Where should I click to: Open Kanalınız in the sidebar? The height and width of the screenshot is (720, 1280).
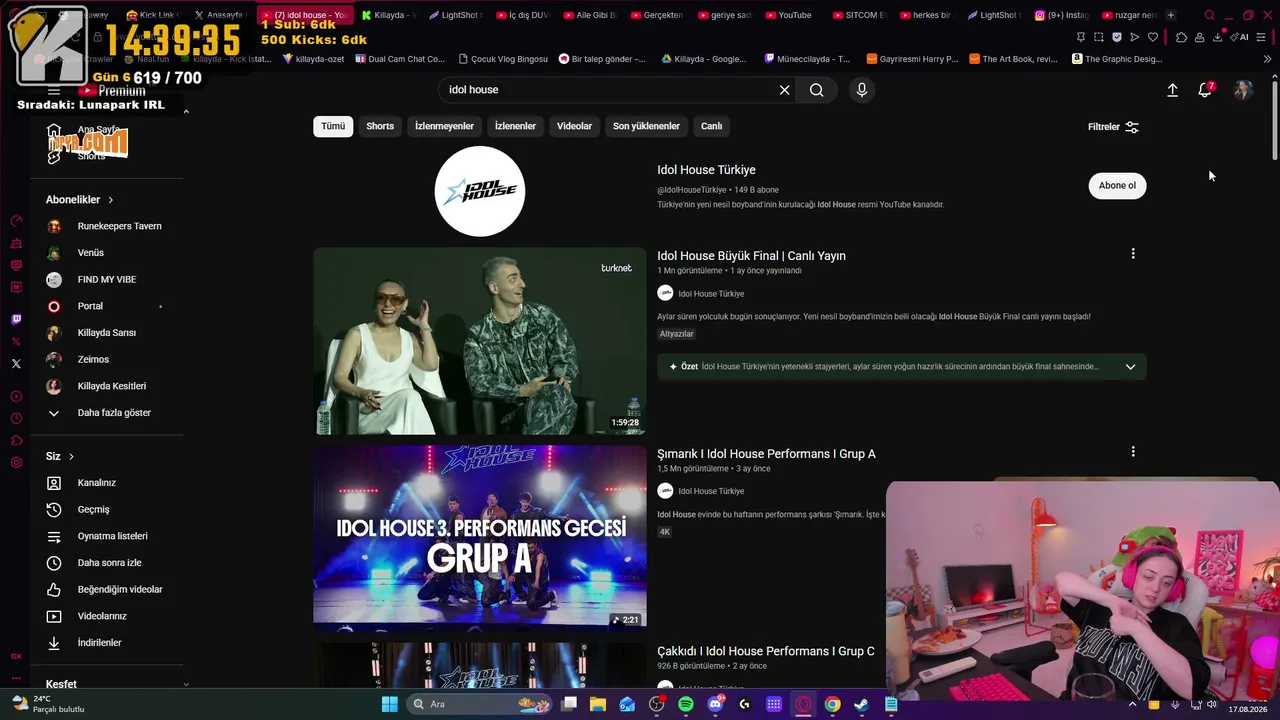(x=105, y=483)
